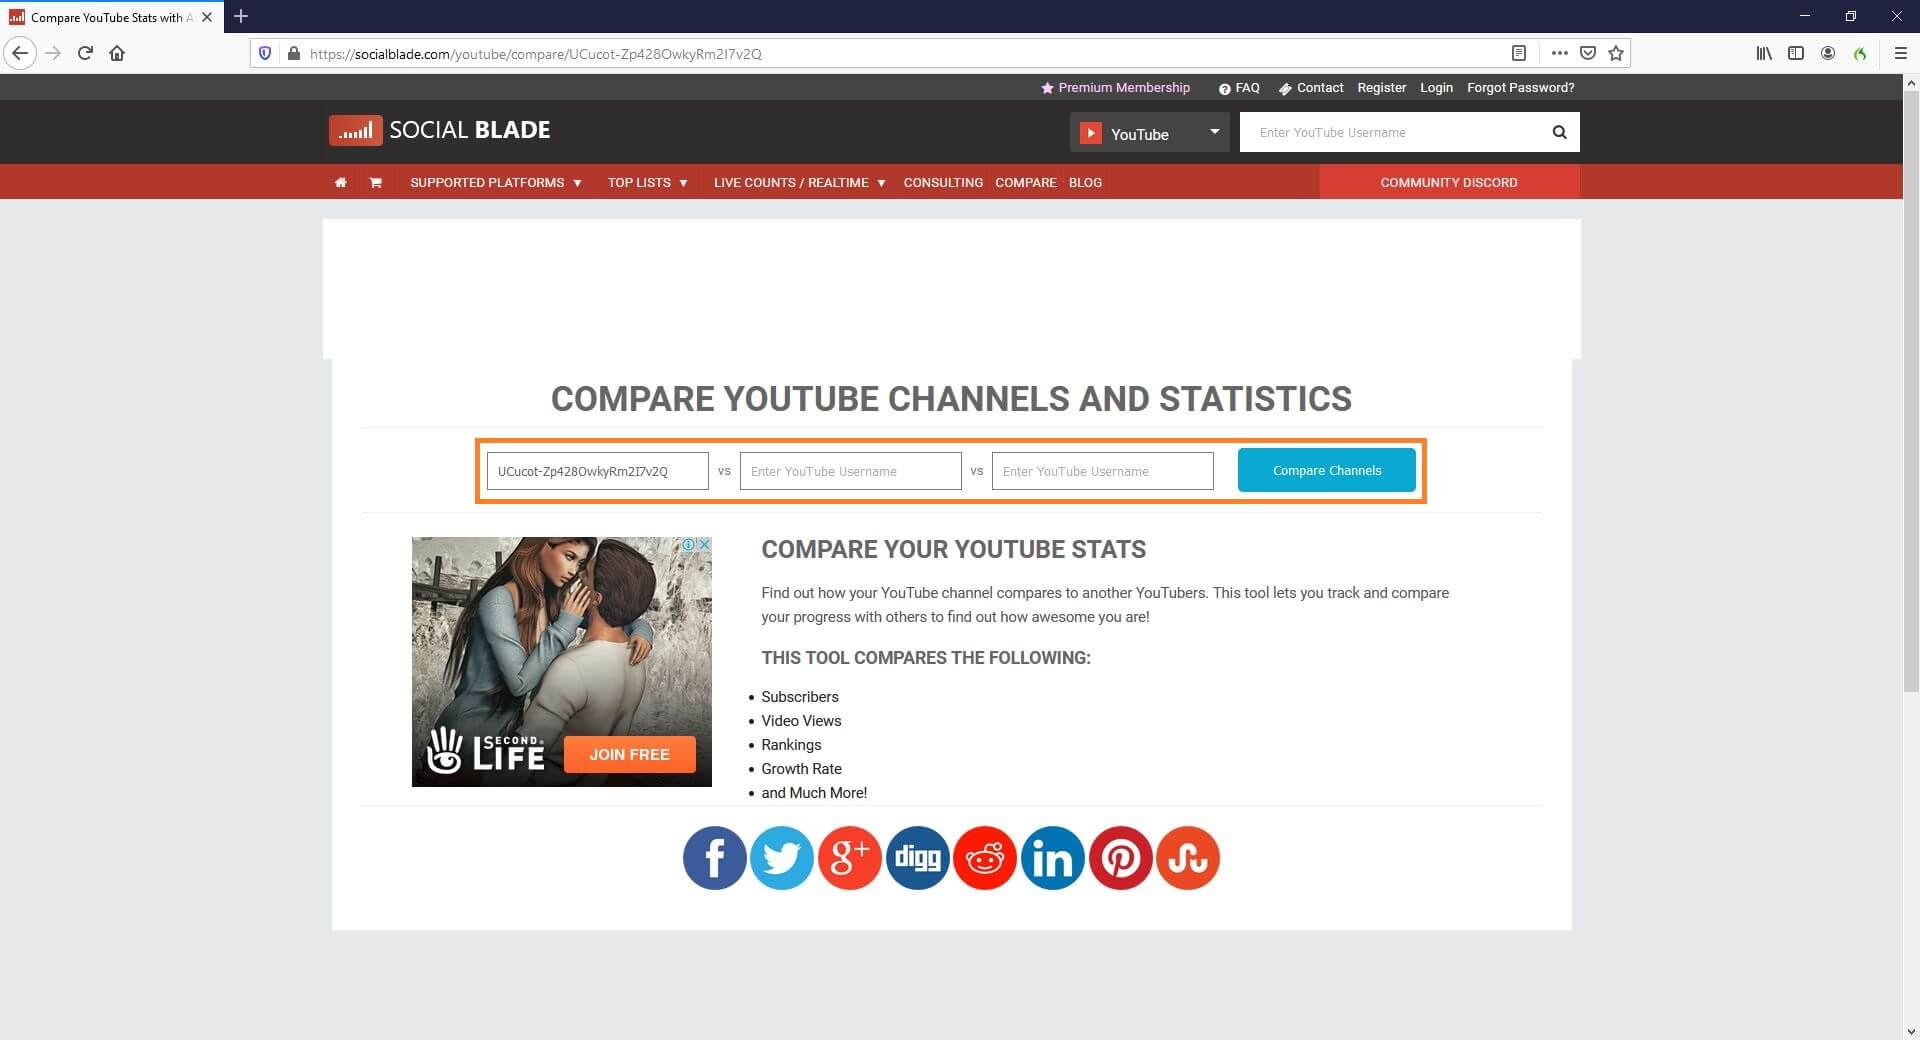Viewport: 1920px width, 1040px height.
Task: Share on Digg using its icon
Action: 917,858
